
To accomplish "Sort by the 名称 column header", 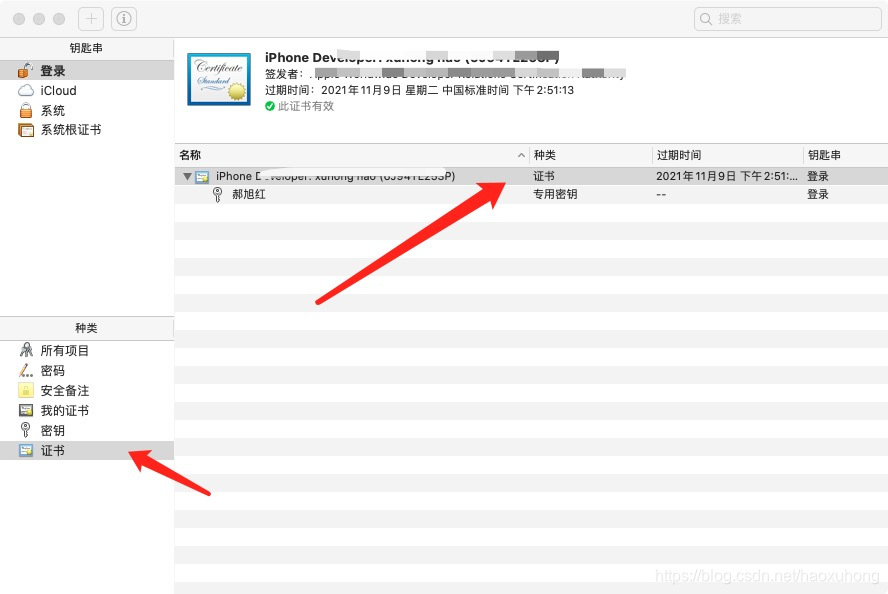I will point(352,155).
